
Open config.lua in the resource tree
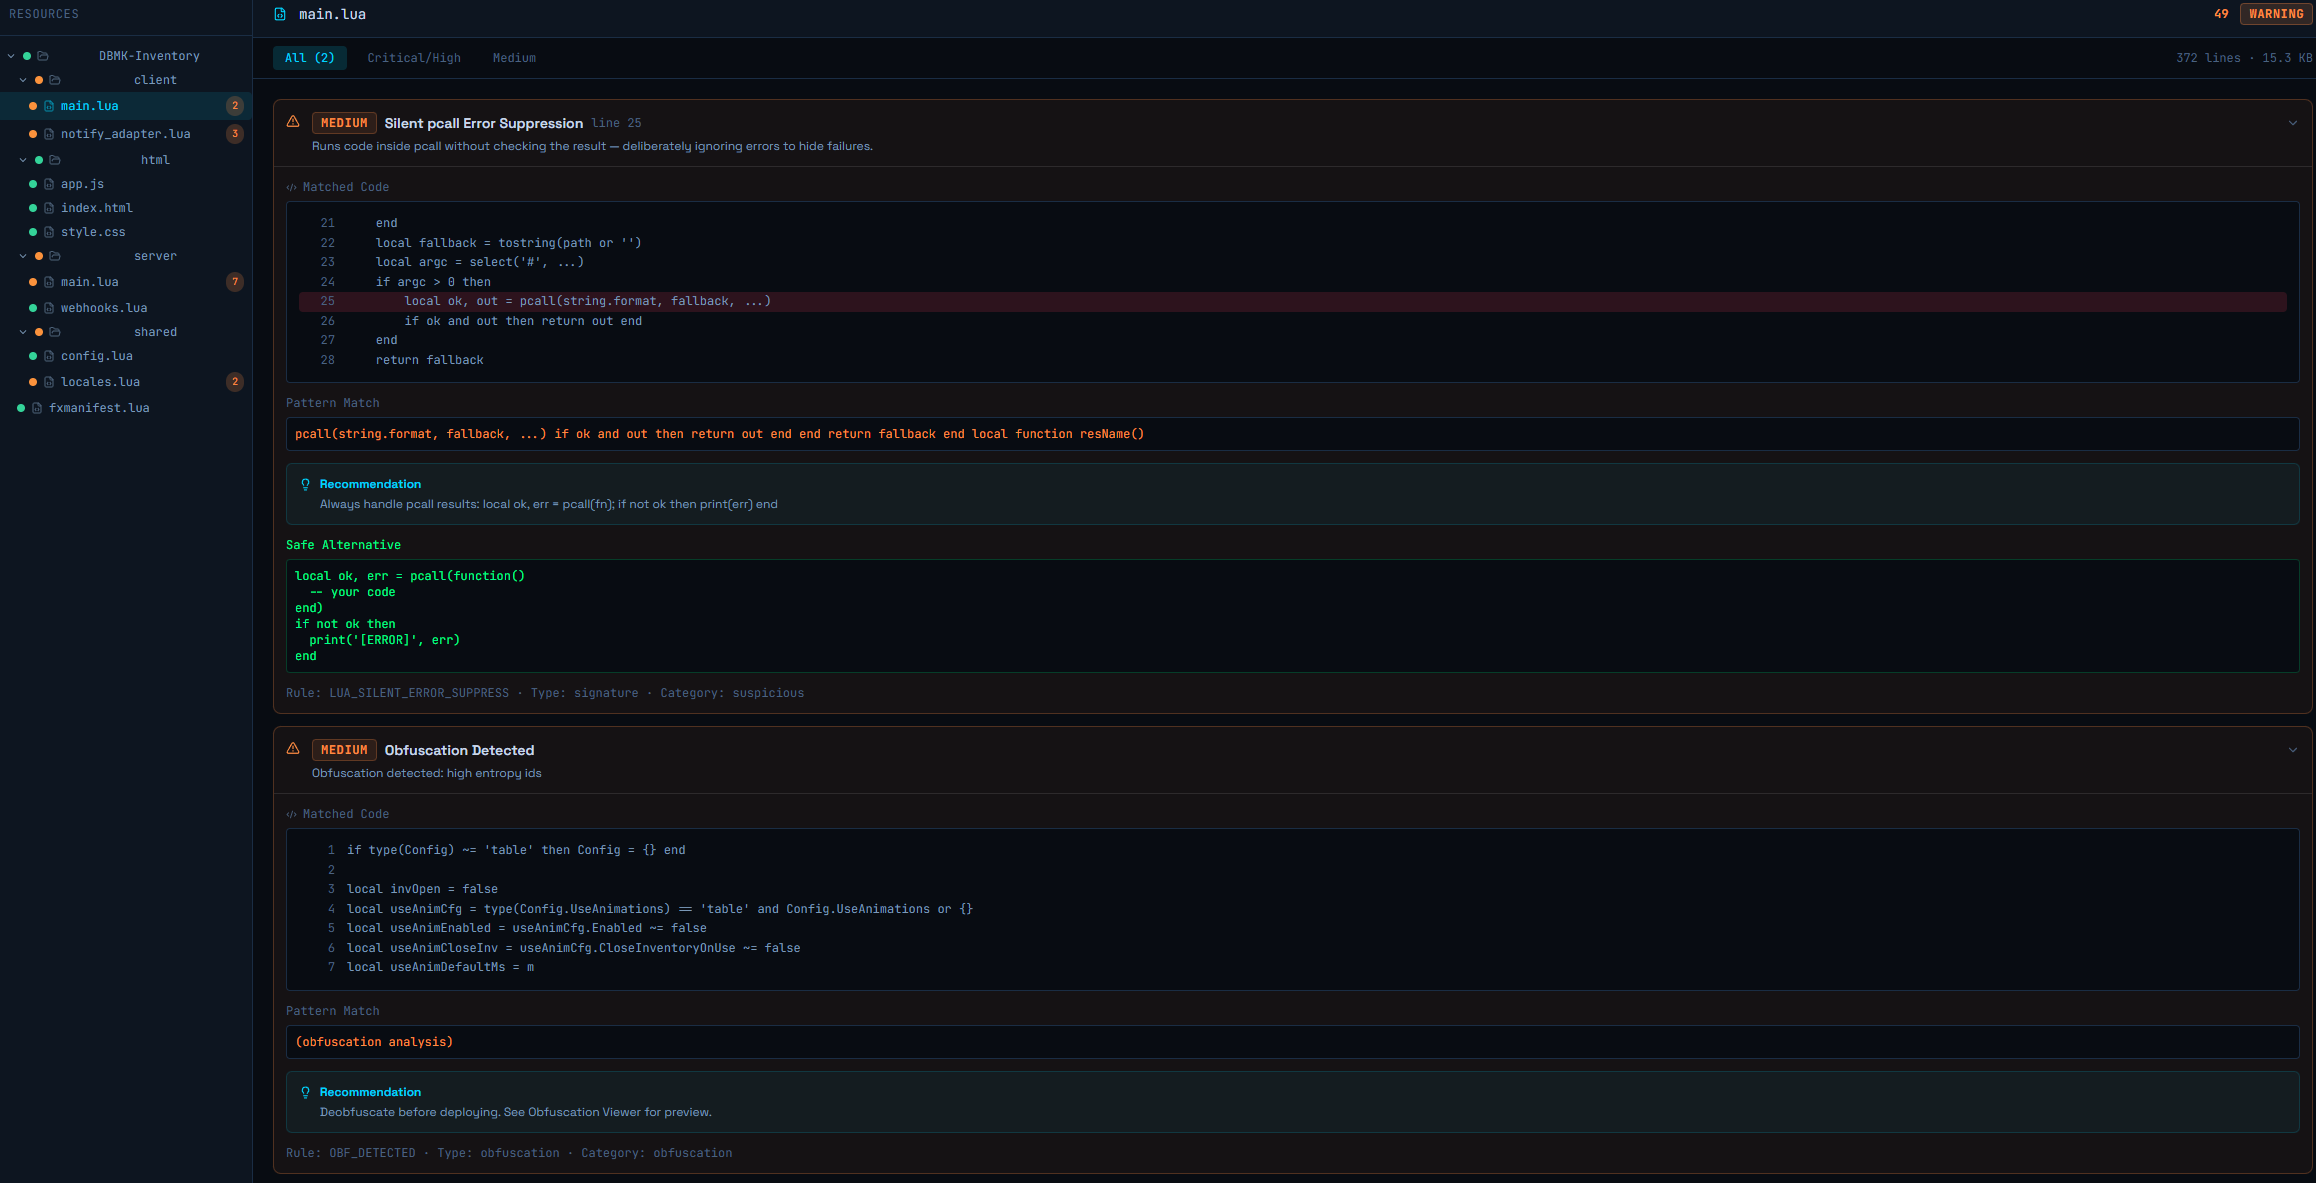[x=126, y=356]
